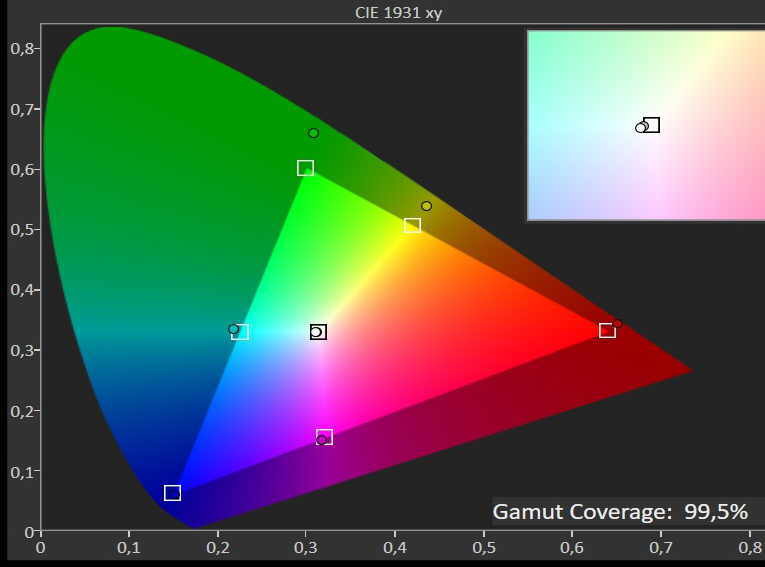Click the white target square in the inset view
Viewport: 765px width, 567px height.
[x=652, y=125]
